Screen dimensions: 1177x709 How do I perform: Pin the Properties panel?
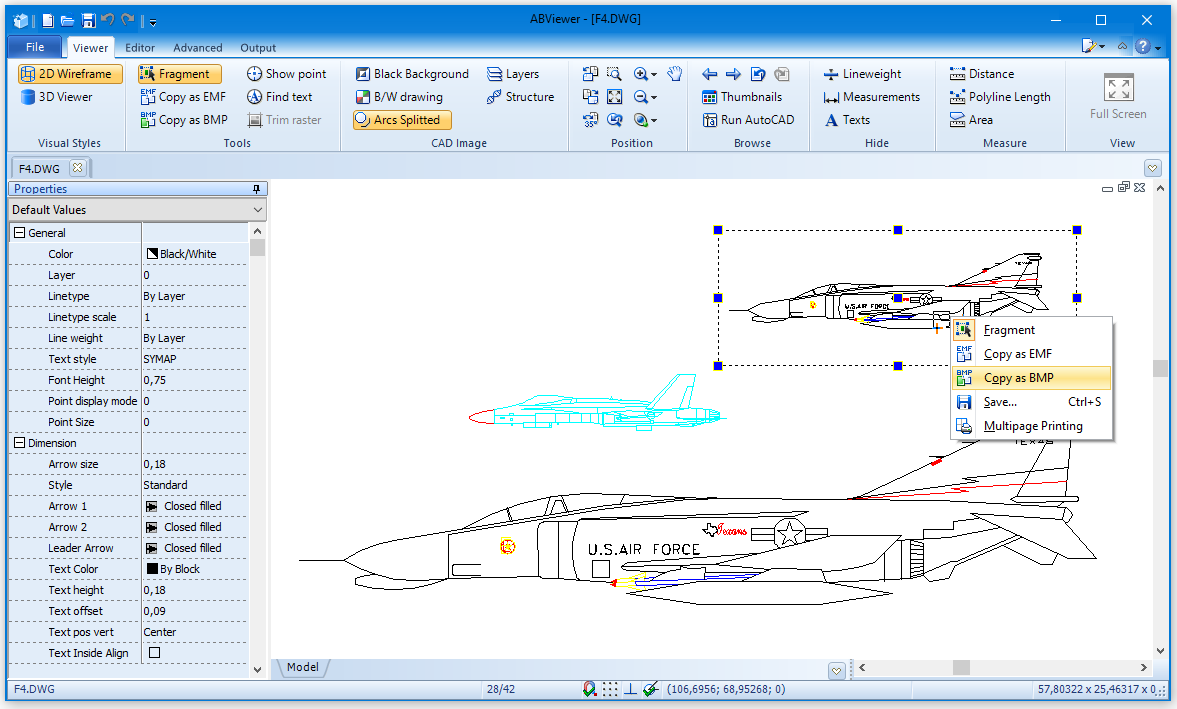(256, 189)
